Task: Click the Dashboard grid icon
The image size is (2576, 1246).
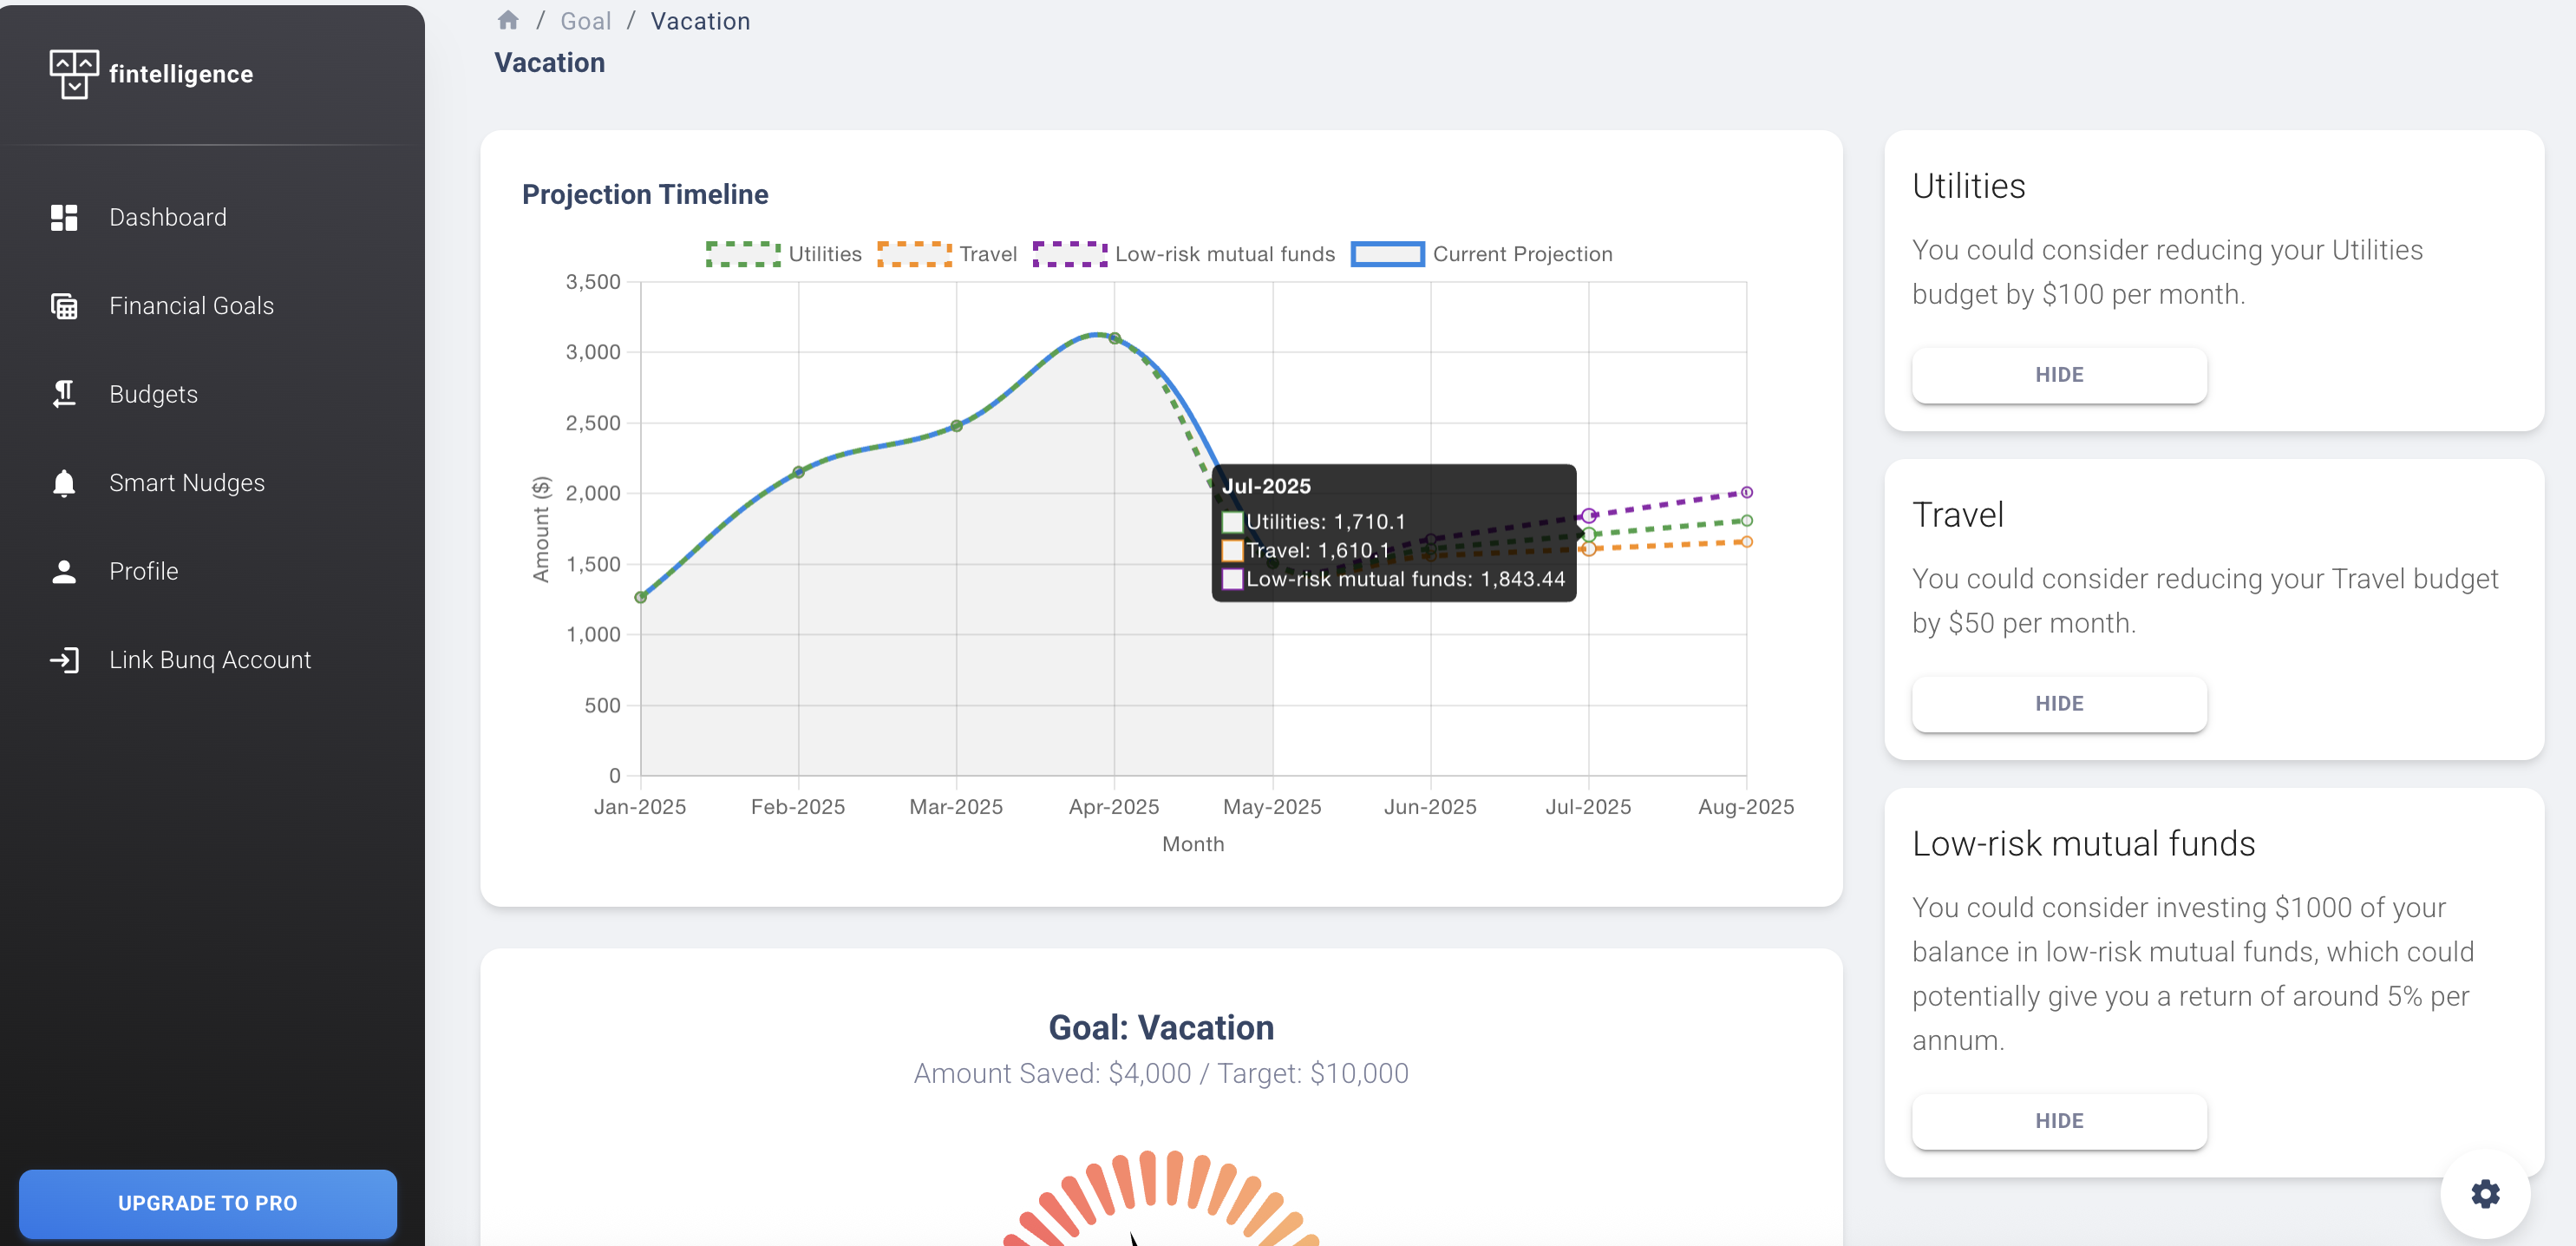Action: coord(64,217)
